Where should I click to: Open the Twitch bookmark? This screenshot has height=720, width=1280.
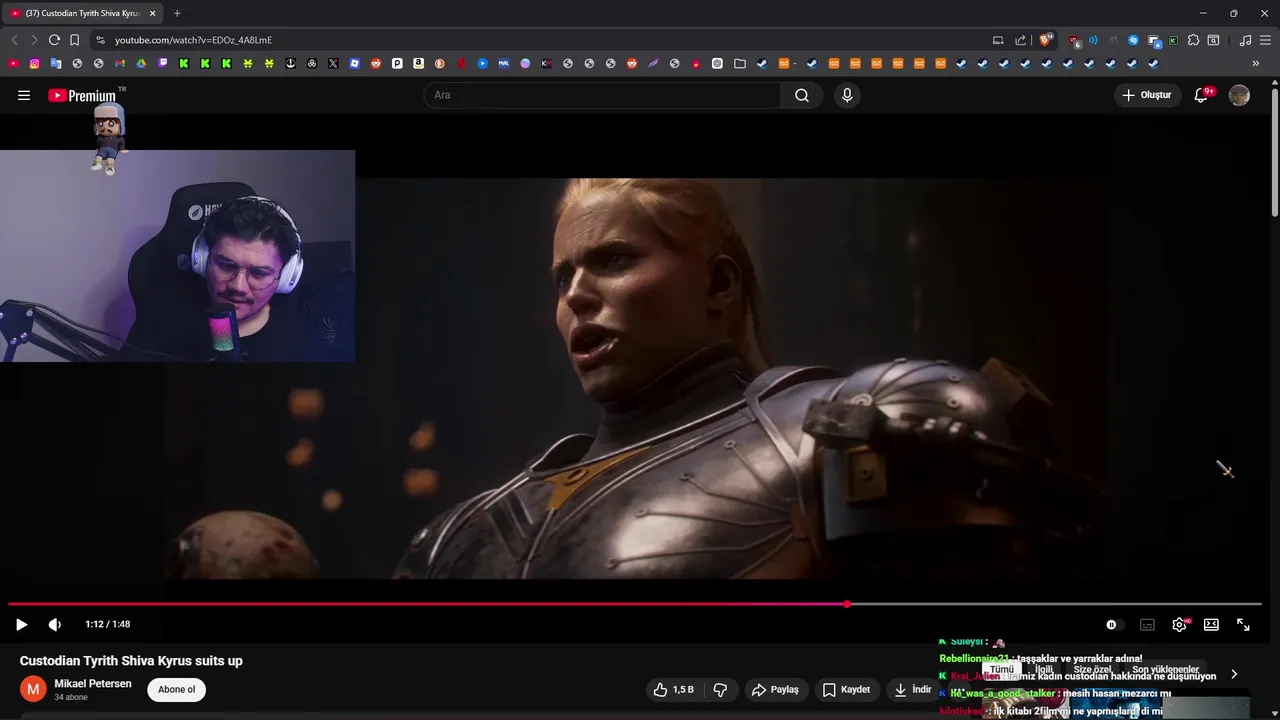[162, 63]
